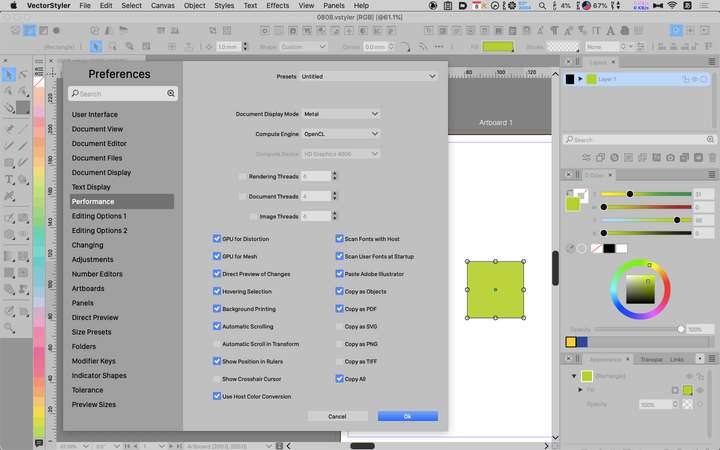Screen dimensions: 720x450
Task: Select Editing Options 1 category
Action: click(x=99, y=216)
